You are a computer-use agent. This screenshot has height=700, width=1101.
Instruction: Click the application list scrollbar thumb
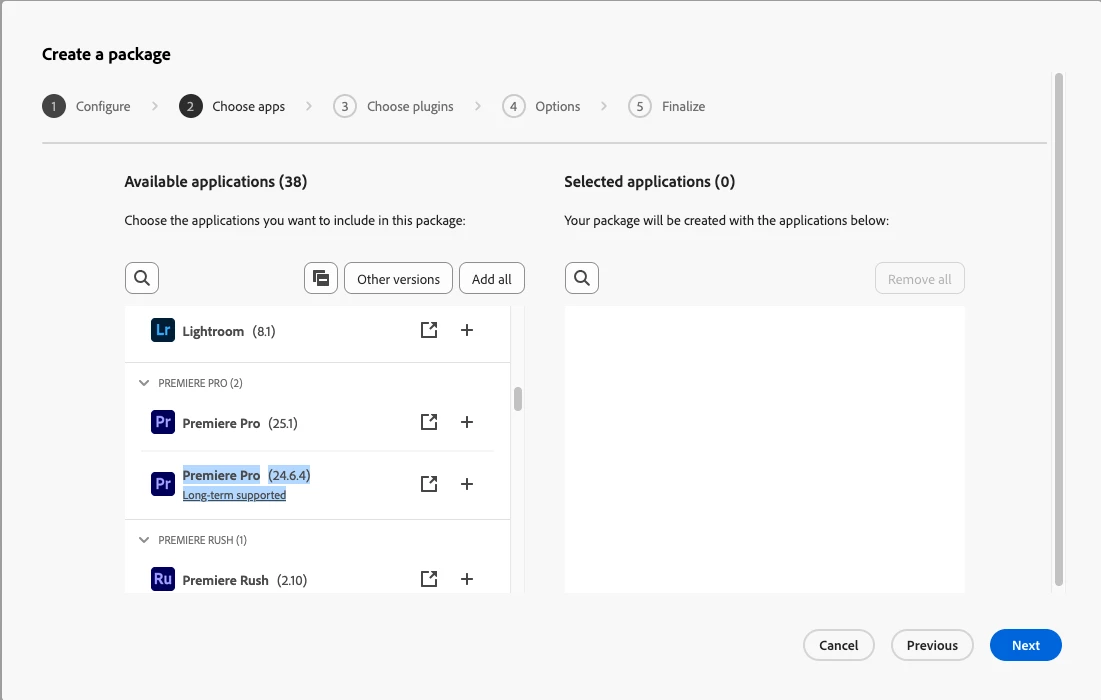[x=518, y=399]
